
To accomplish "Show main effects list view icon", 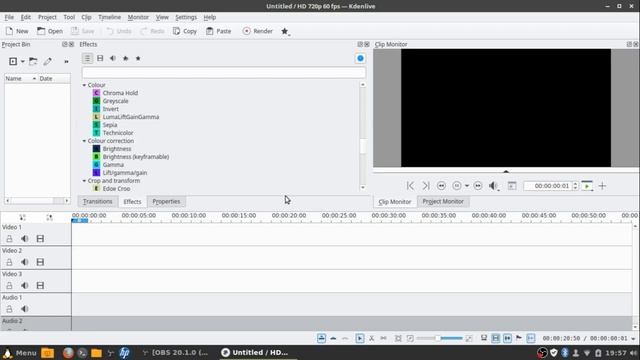I will 87,58.
